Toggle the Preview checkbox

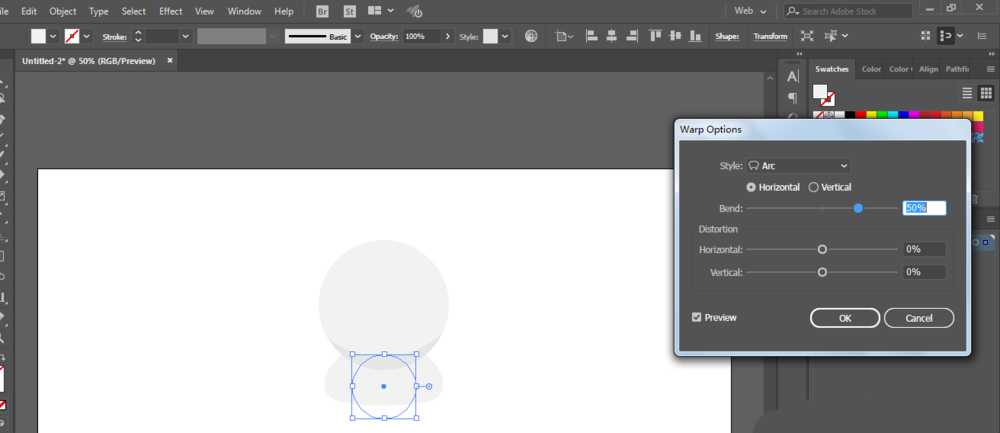tap(696, 317)
